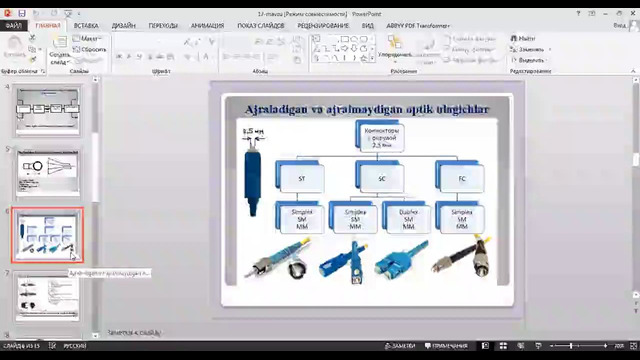This screenshot has height=360, width=640.
Task: Switch to the ВСТАВКА tab
Action: [86, 25]
